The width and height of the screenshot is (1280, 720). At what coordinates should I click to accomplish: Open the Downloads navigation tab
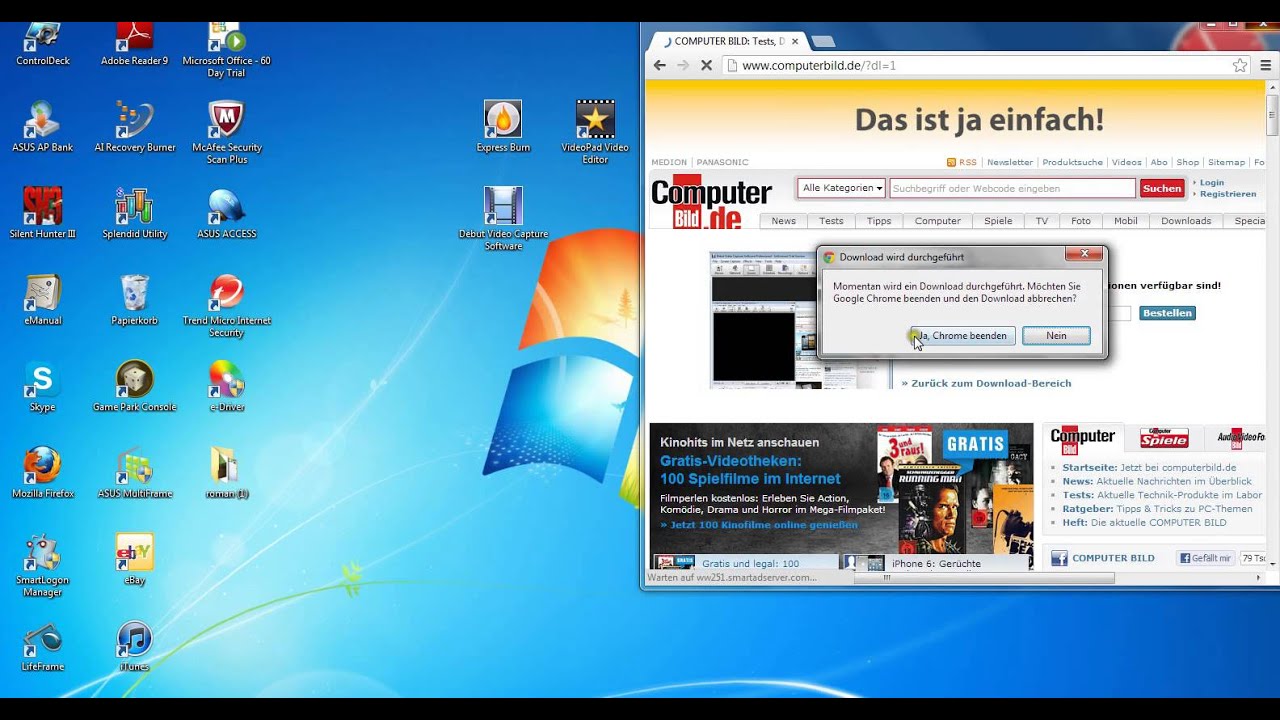point(1186,221)
